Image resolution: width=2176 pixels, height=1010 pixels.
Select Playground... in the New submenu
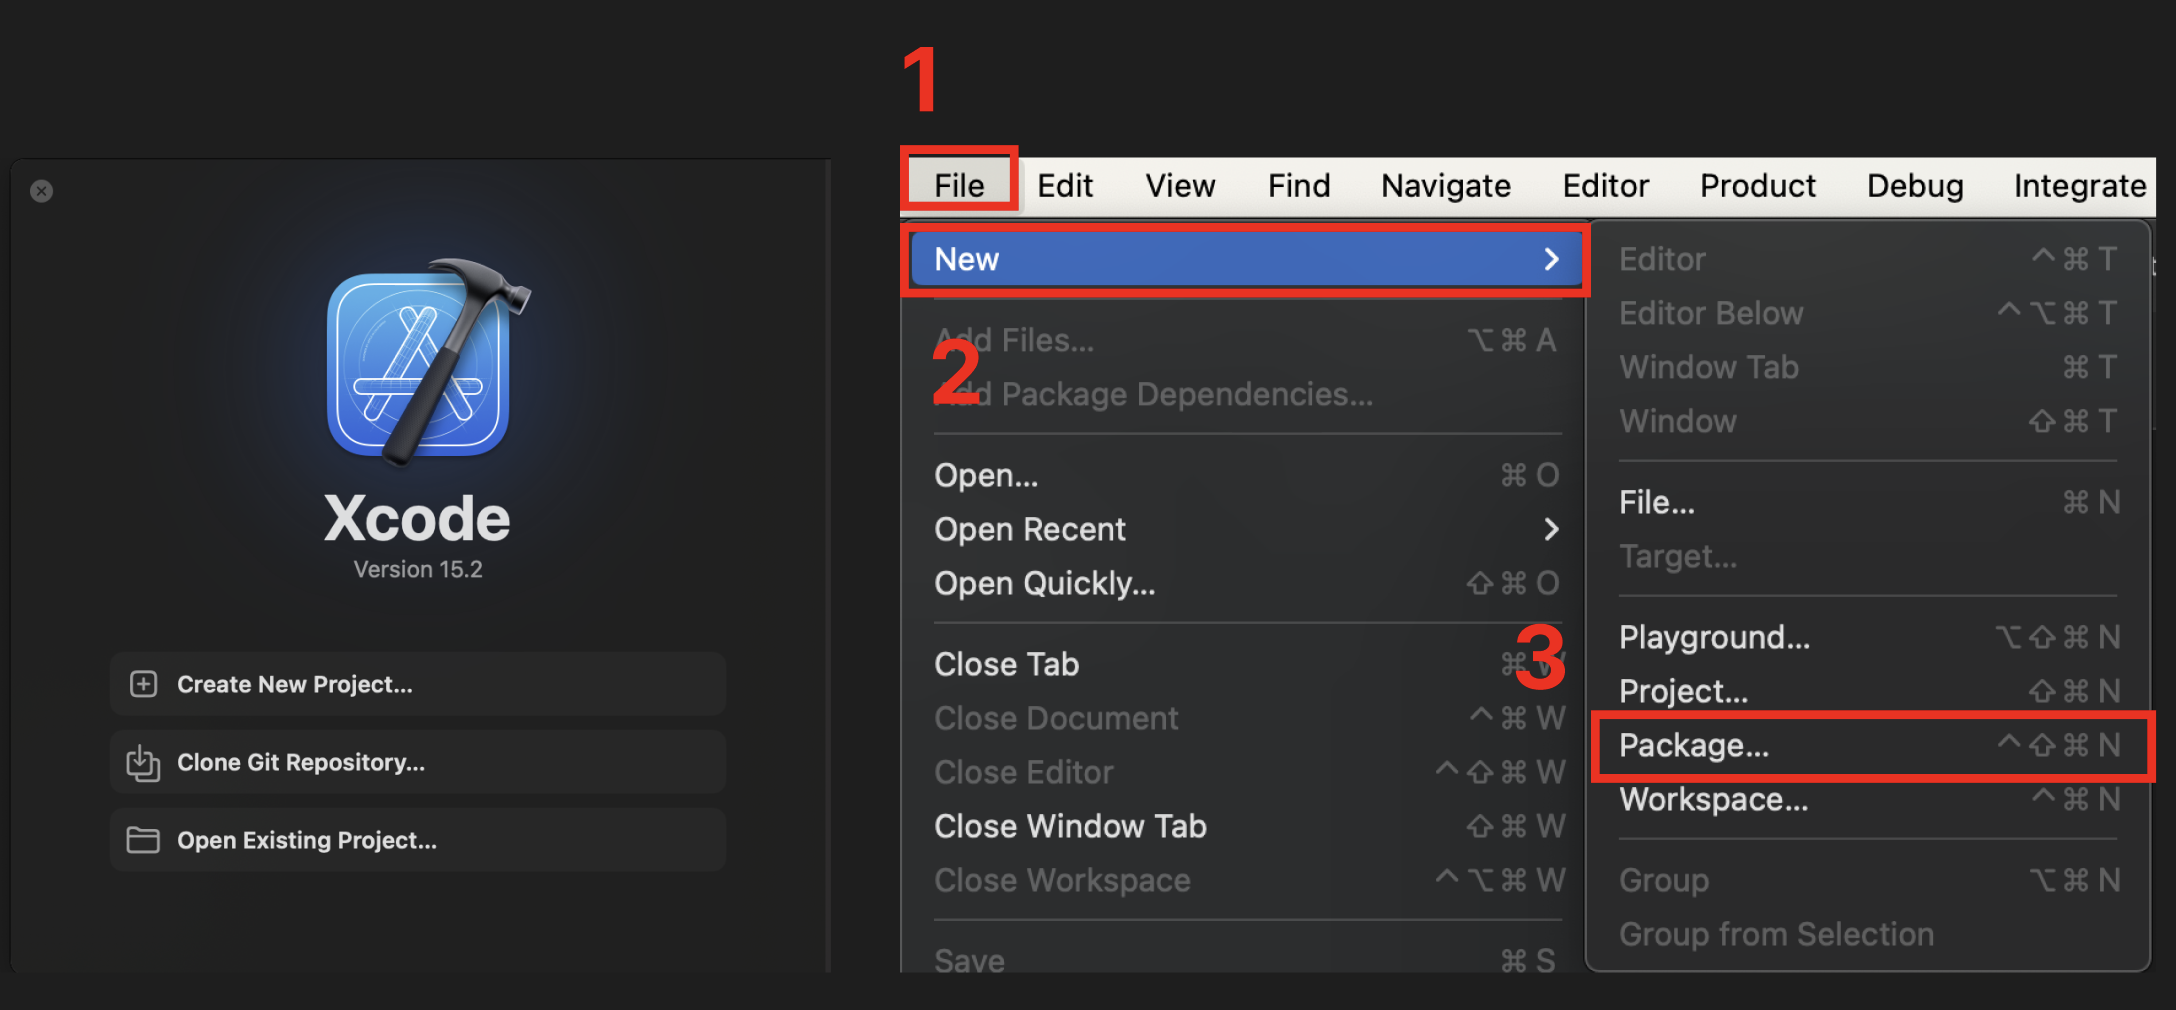[1868, 637]
